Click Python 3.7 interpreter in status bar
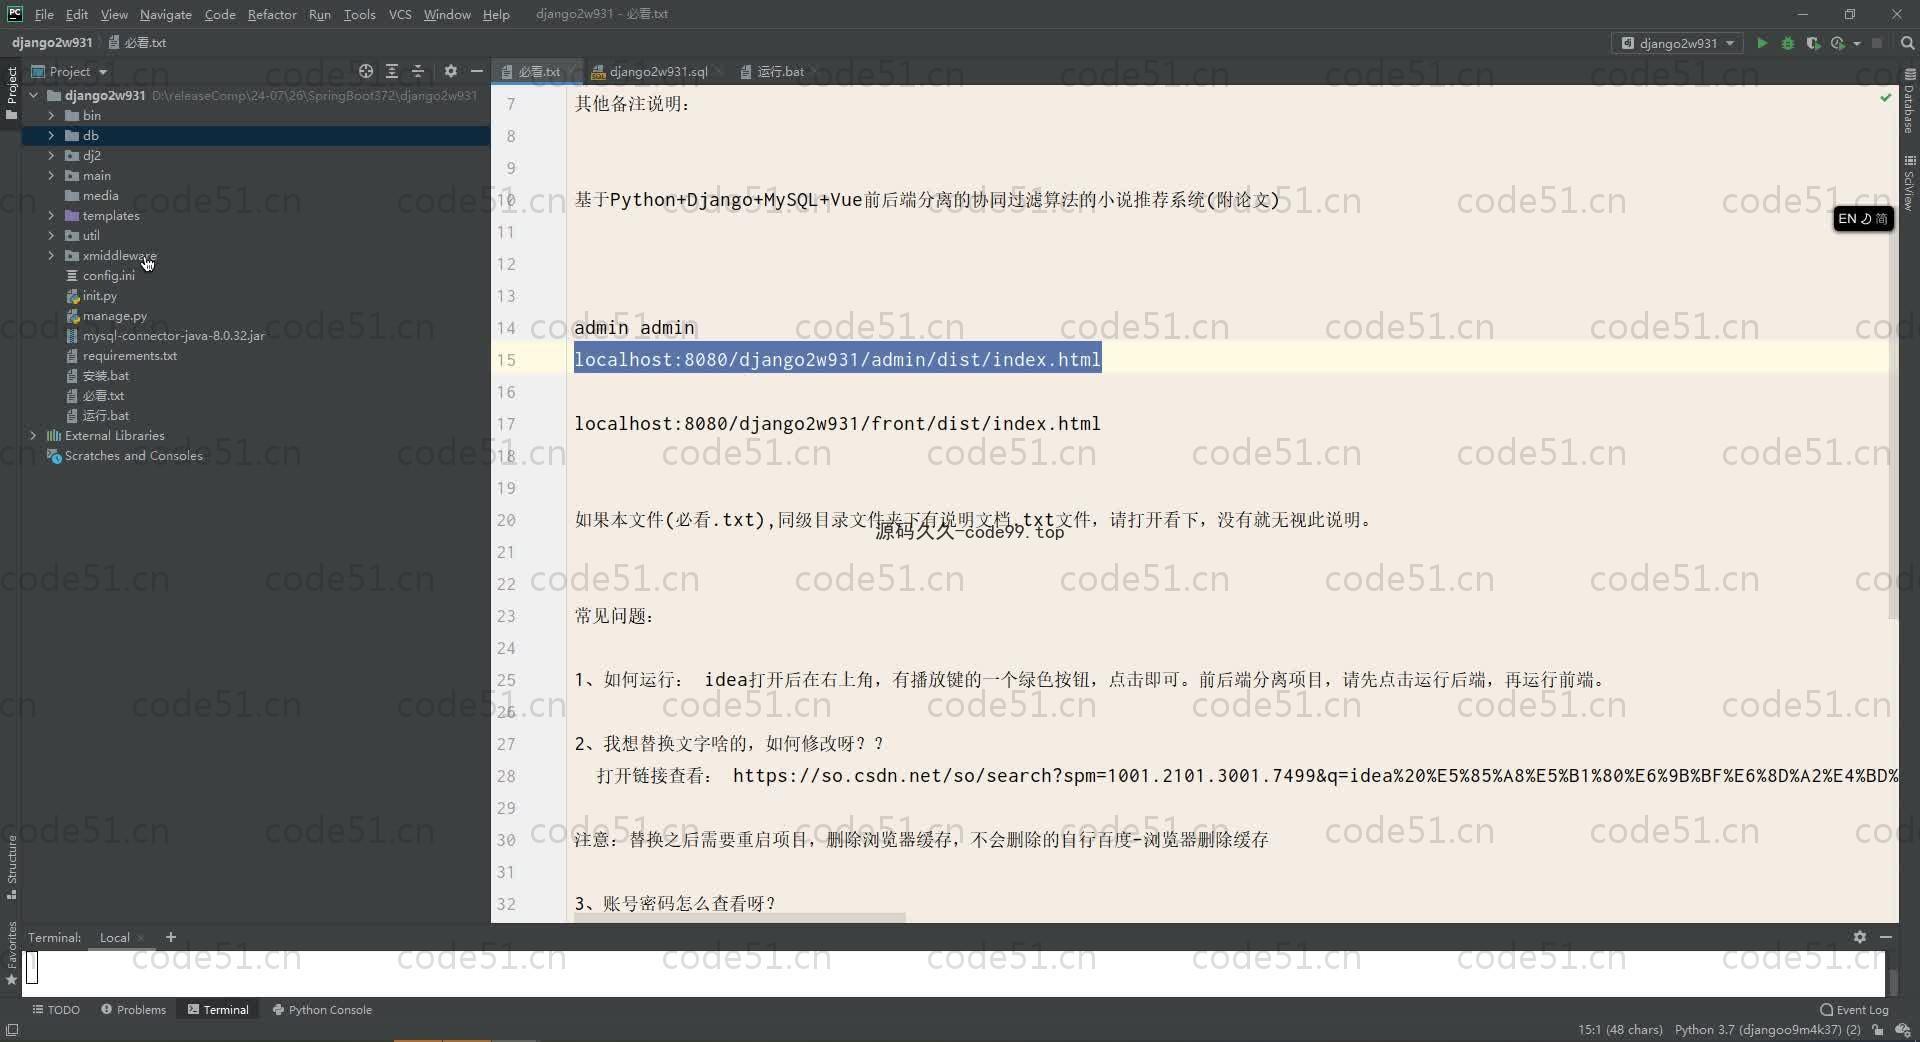The image size is (1920, 1042). tap(1767, 1030)
